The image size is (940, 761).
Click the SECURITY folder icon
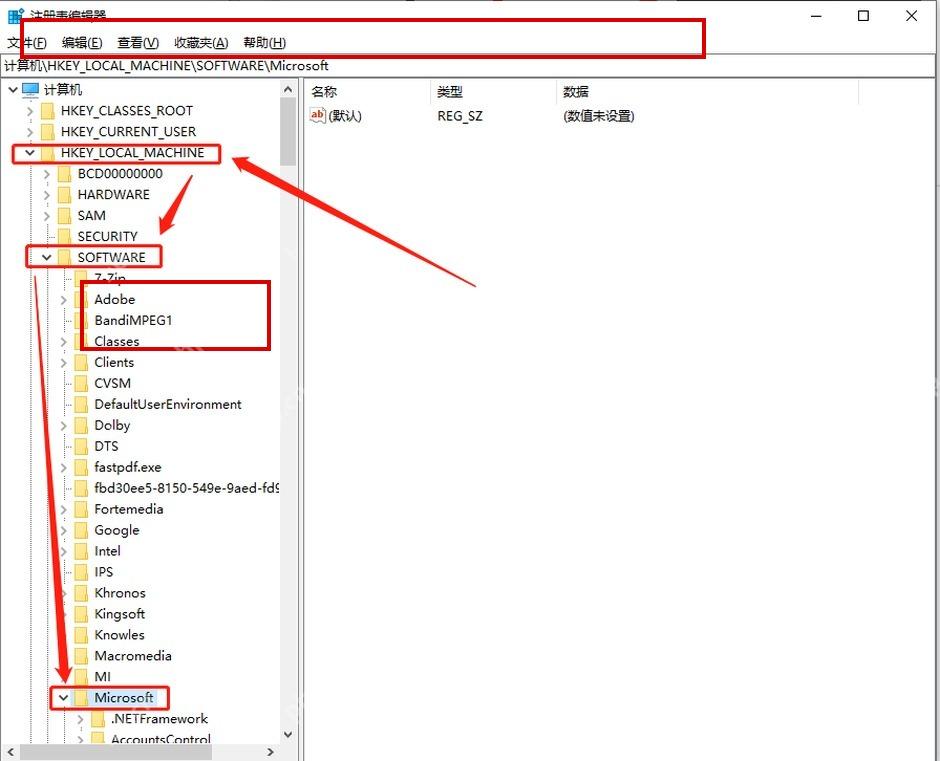point(64,236)
